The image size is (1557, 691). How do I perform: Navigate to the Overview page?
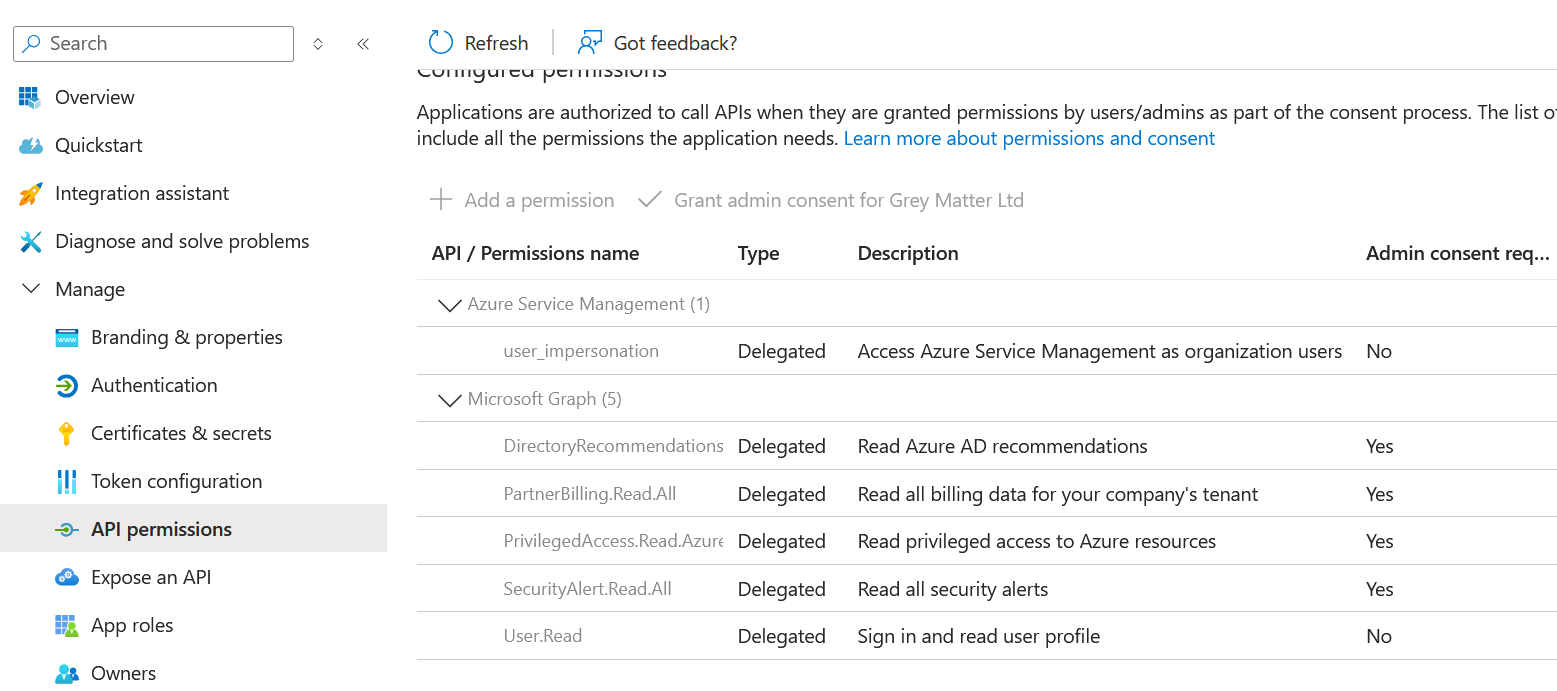94,97
